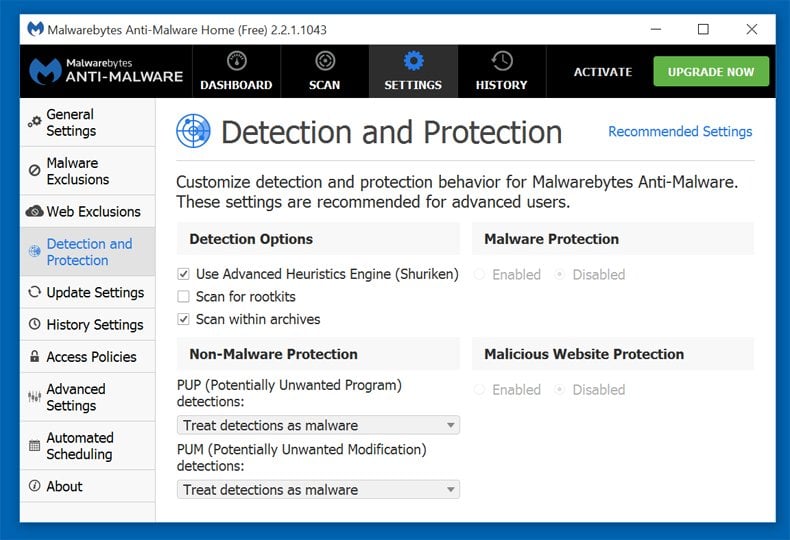Switch to the Dashboard tab
Image resolution: width=790 pixels, height=540 pixels.
[x=236, y=71]
